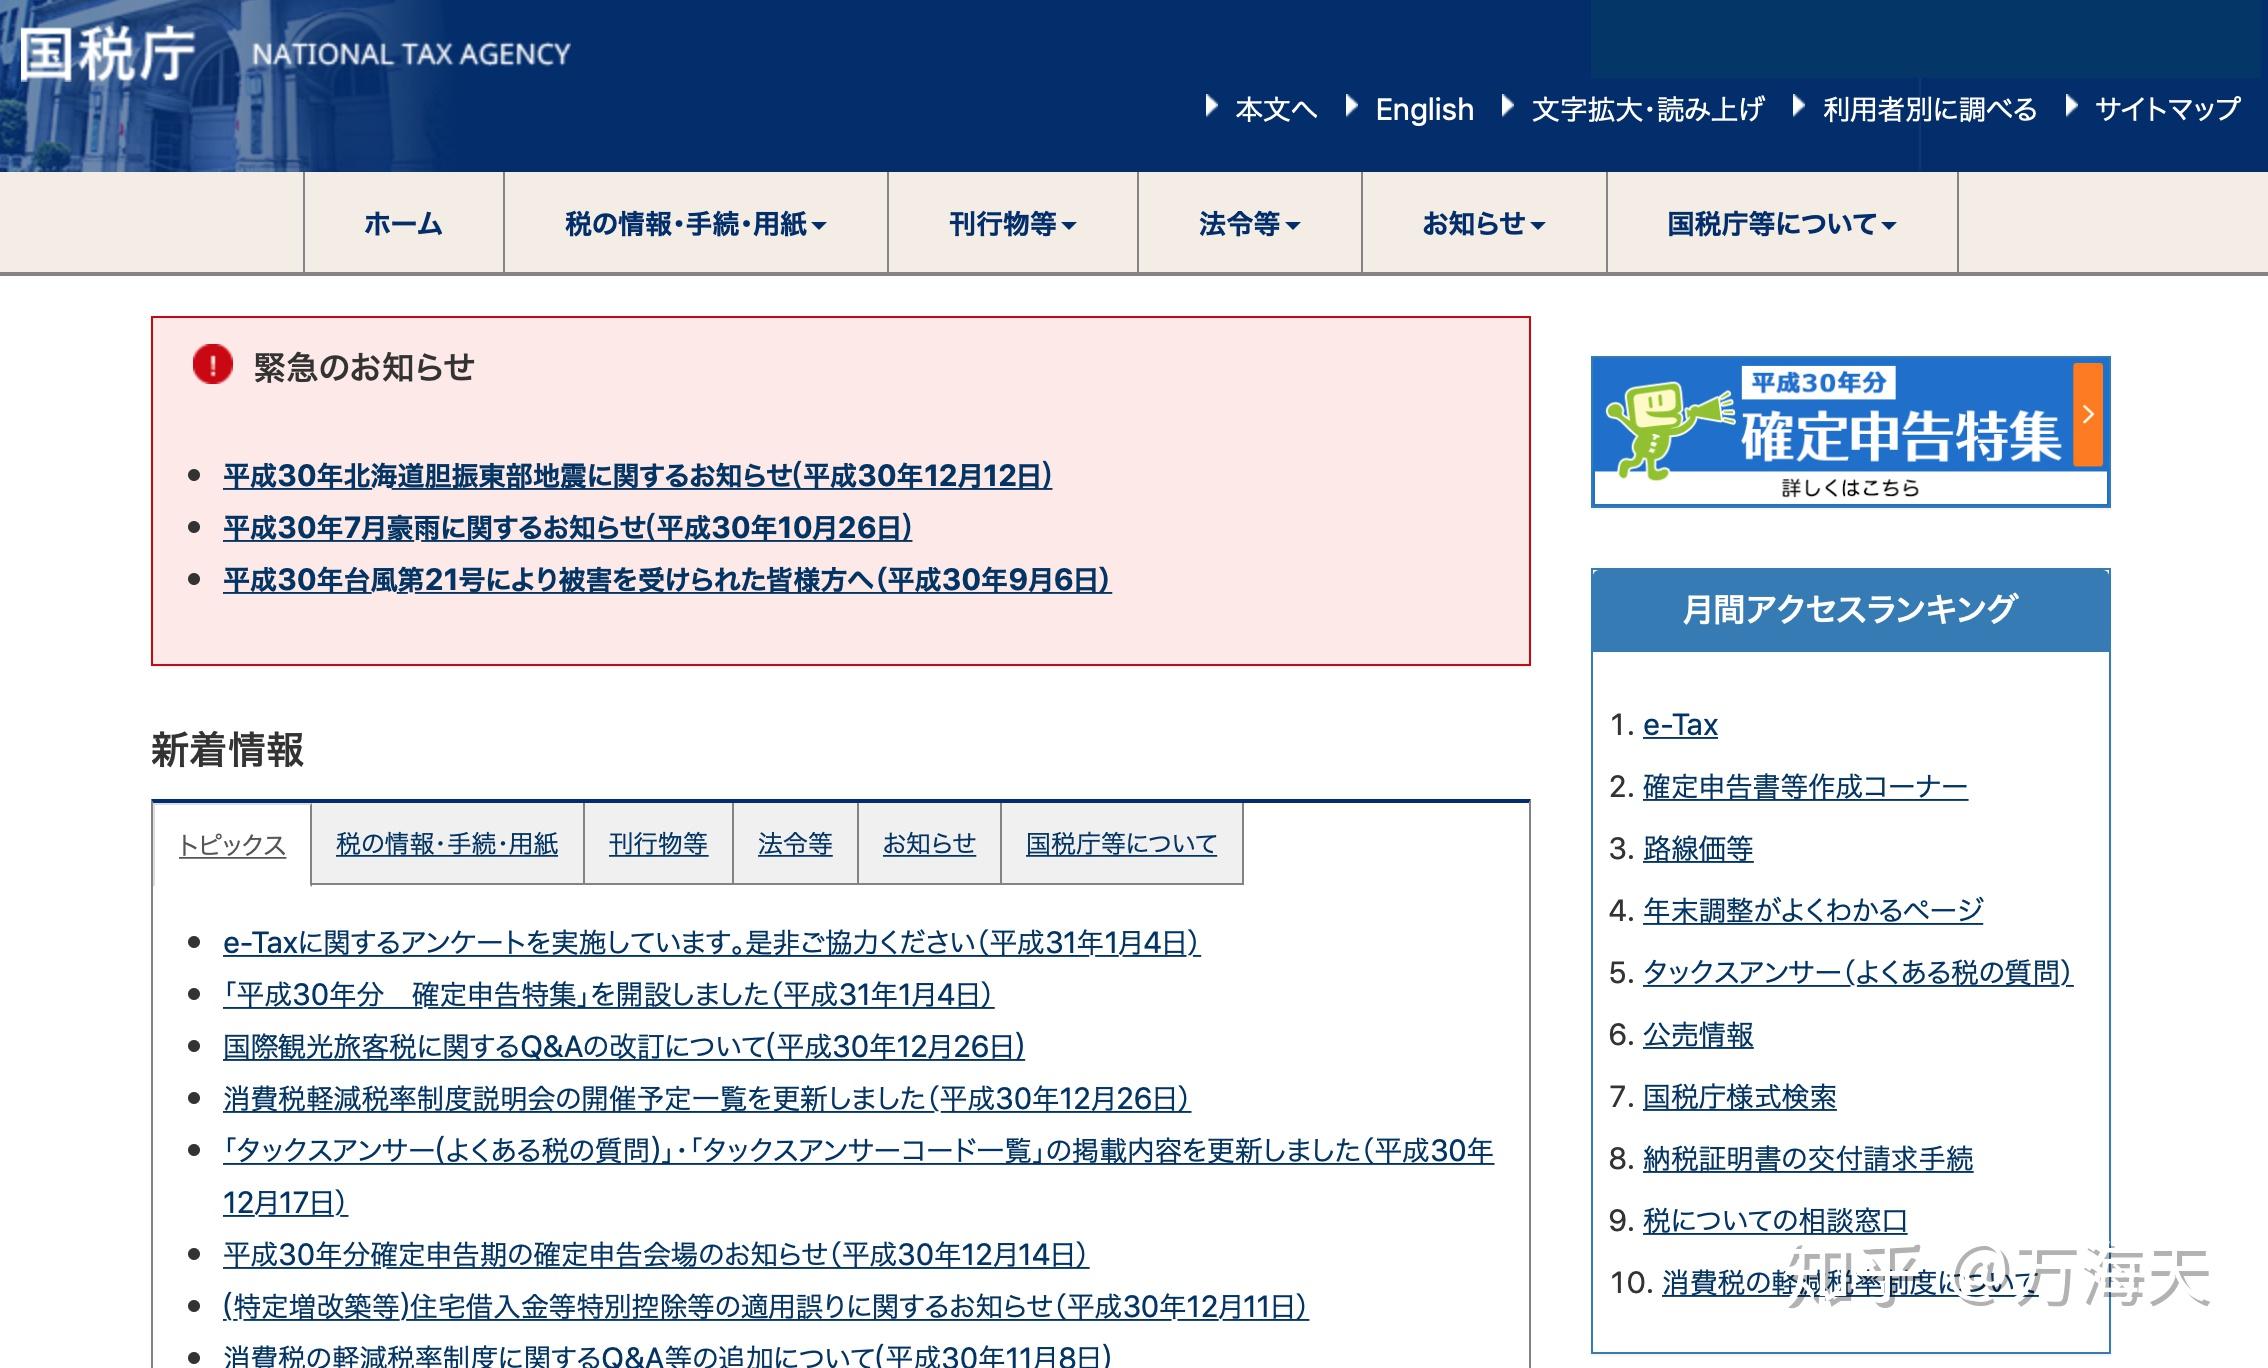Go to ホーム in navigation bar

(x=403, y=224)
